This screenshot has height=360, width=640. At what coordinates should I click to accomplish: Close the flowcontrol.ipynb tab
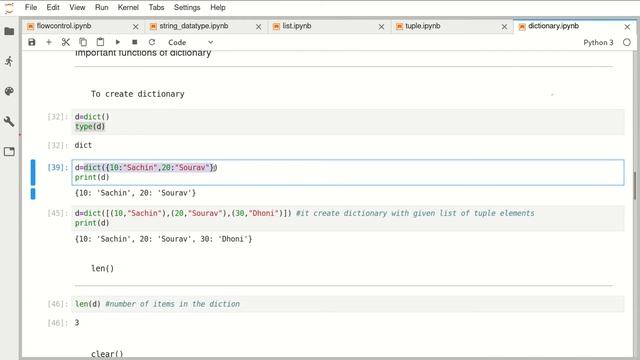[136, 27]
